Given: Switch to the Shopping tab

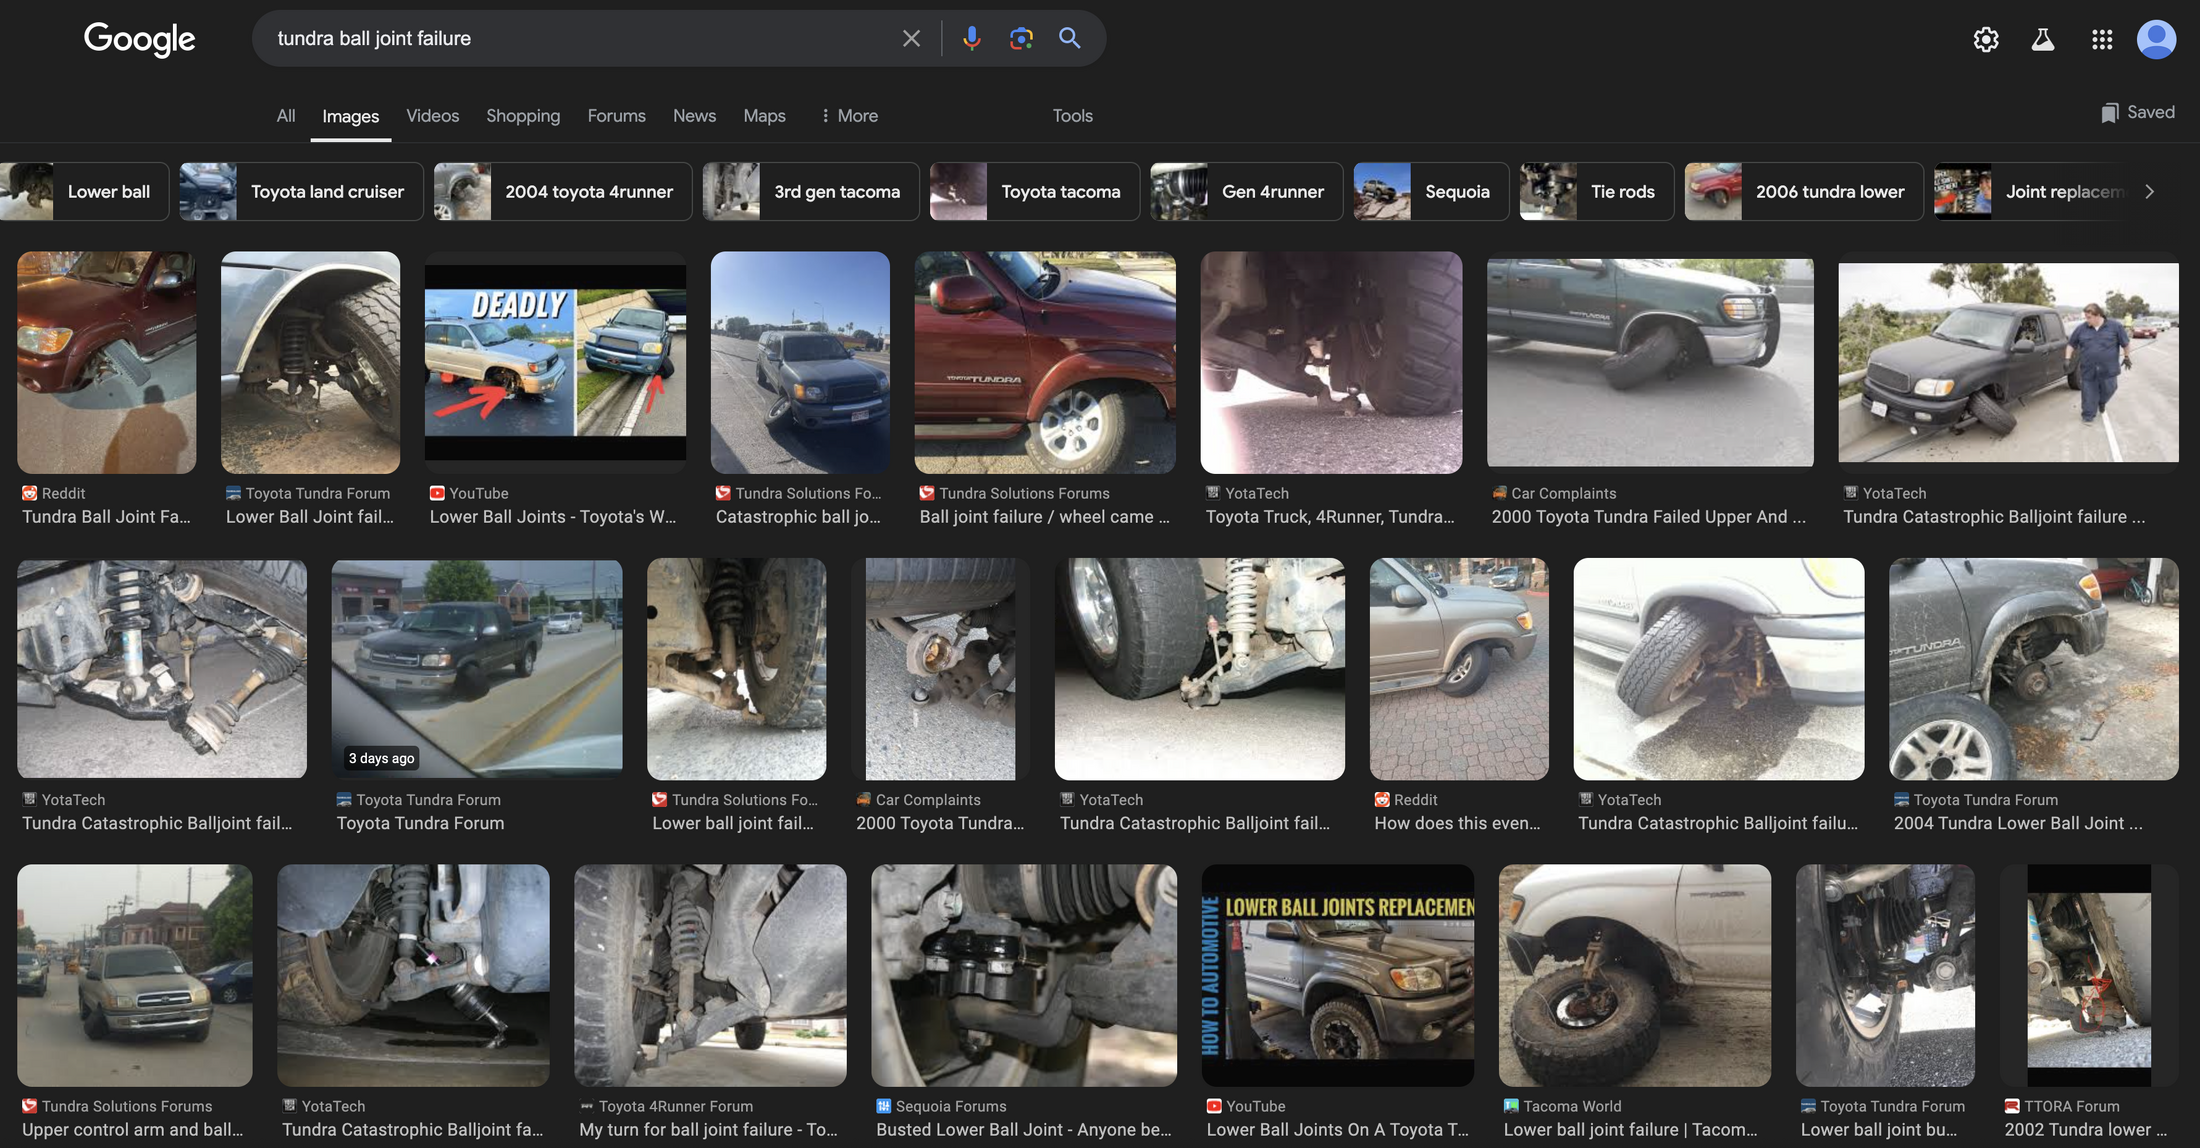Looking at the screenshot, I should tap(523, 115).
